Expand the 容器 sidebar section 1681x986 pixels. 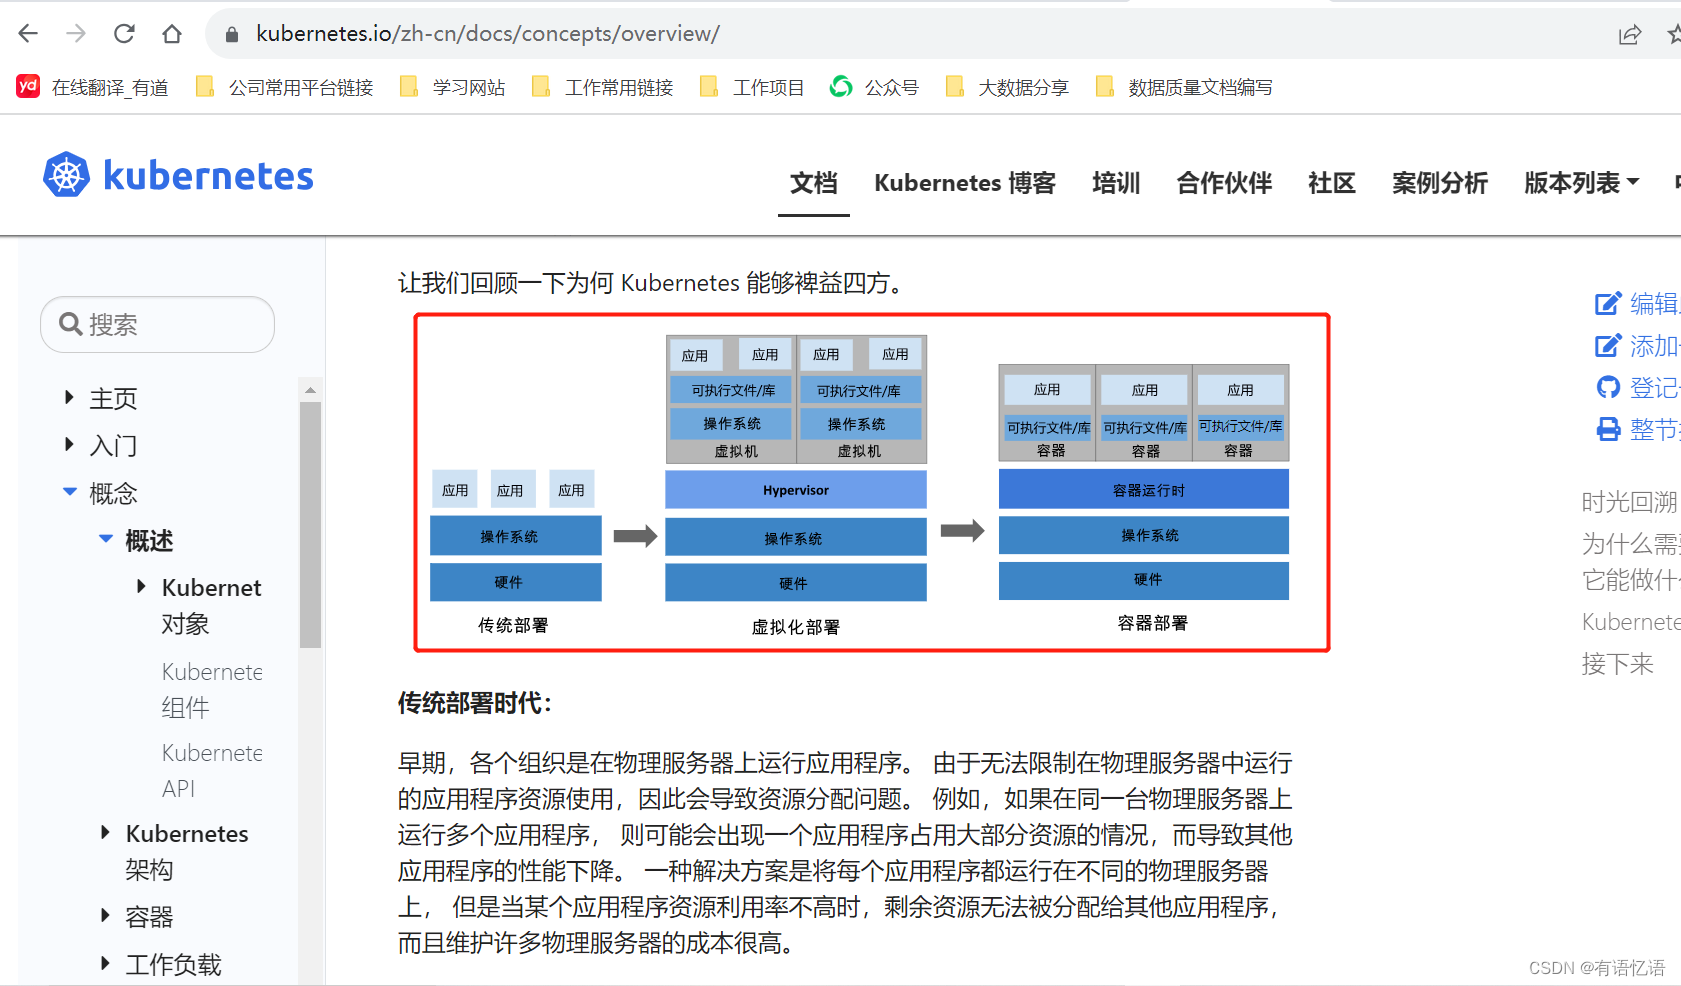pyautogui.click(x=105, y=915)
